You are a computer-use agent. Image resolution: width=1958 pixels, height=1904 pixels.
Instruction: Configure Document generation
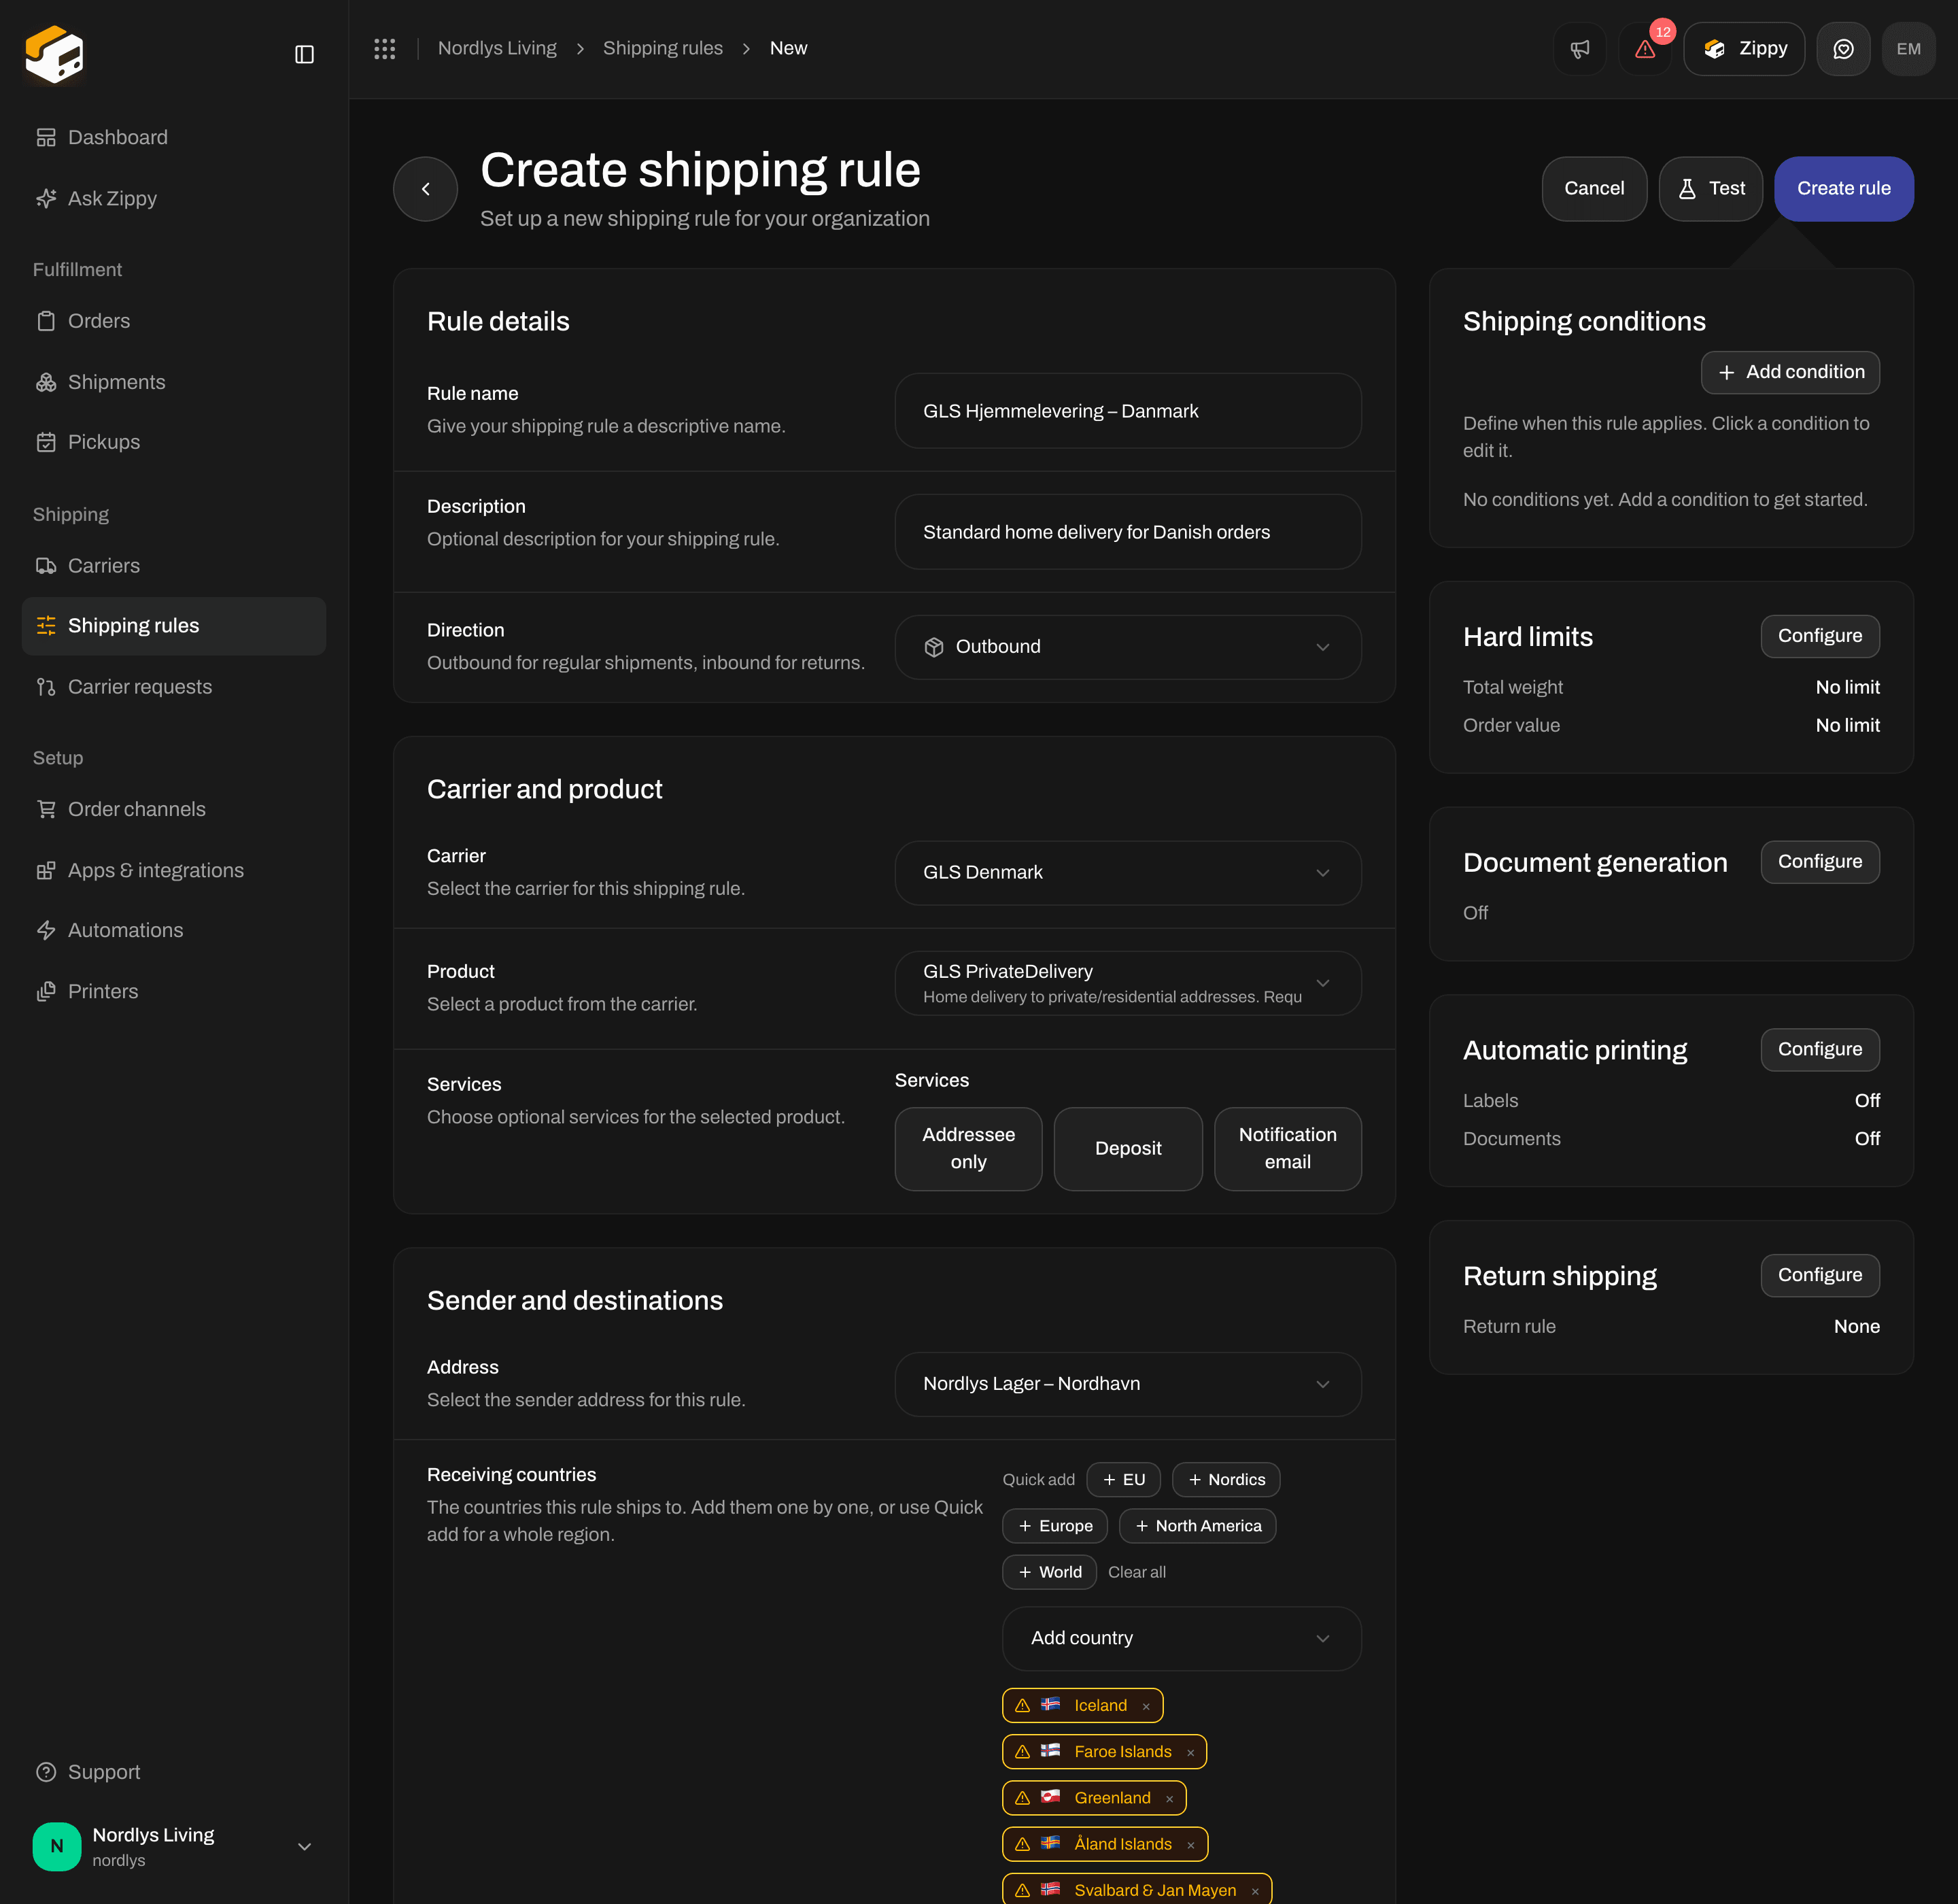point(1819,862)
